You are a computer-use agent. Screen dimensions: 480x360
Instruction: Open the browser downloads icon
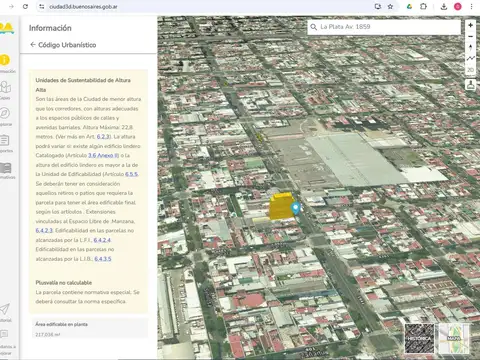click(444, 7)
